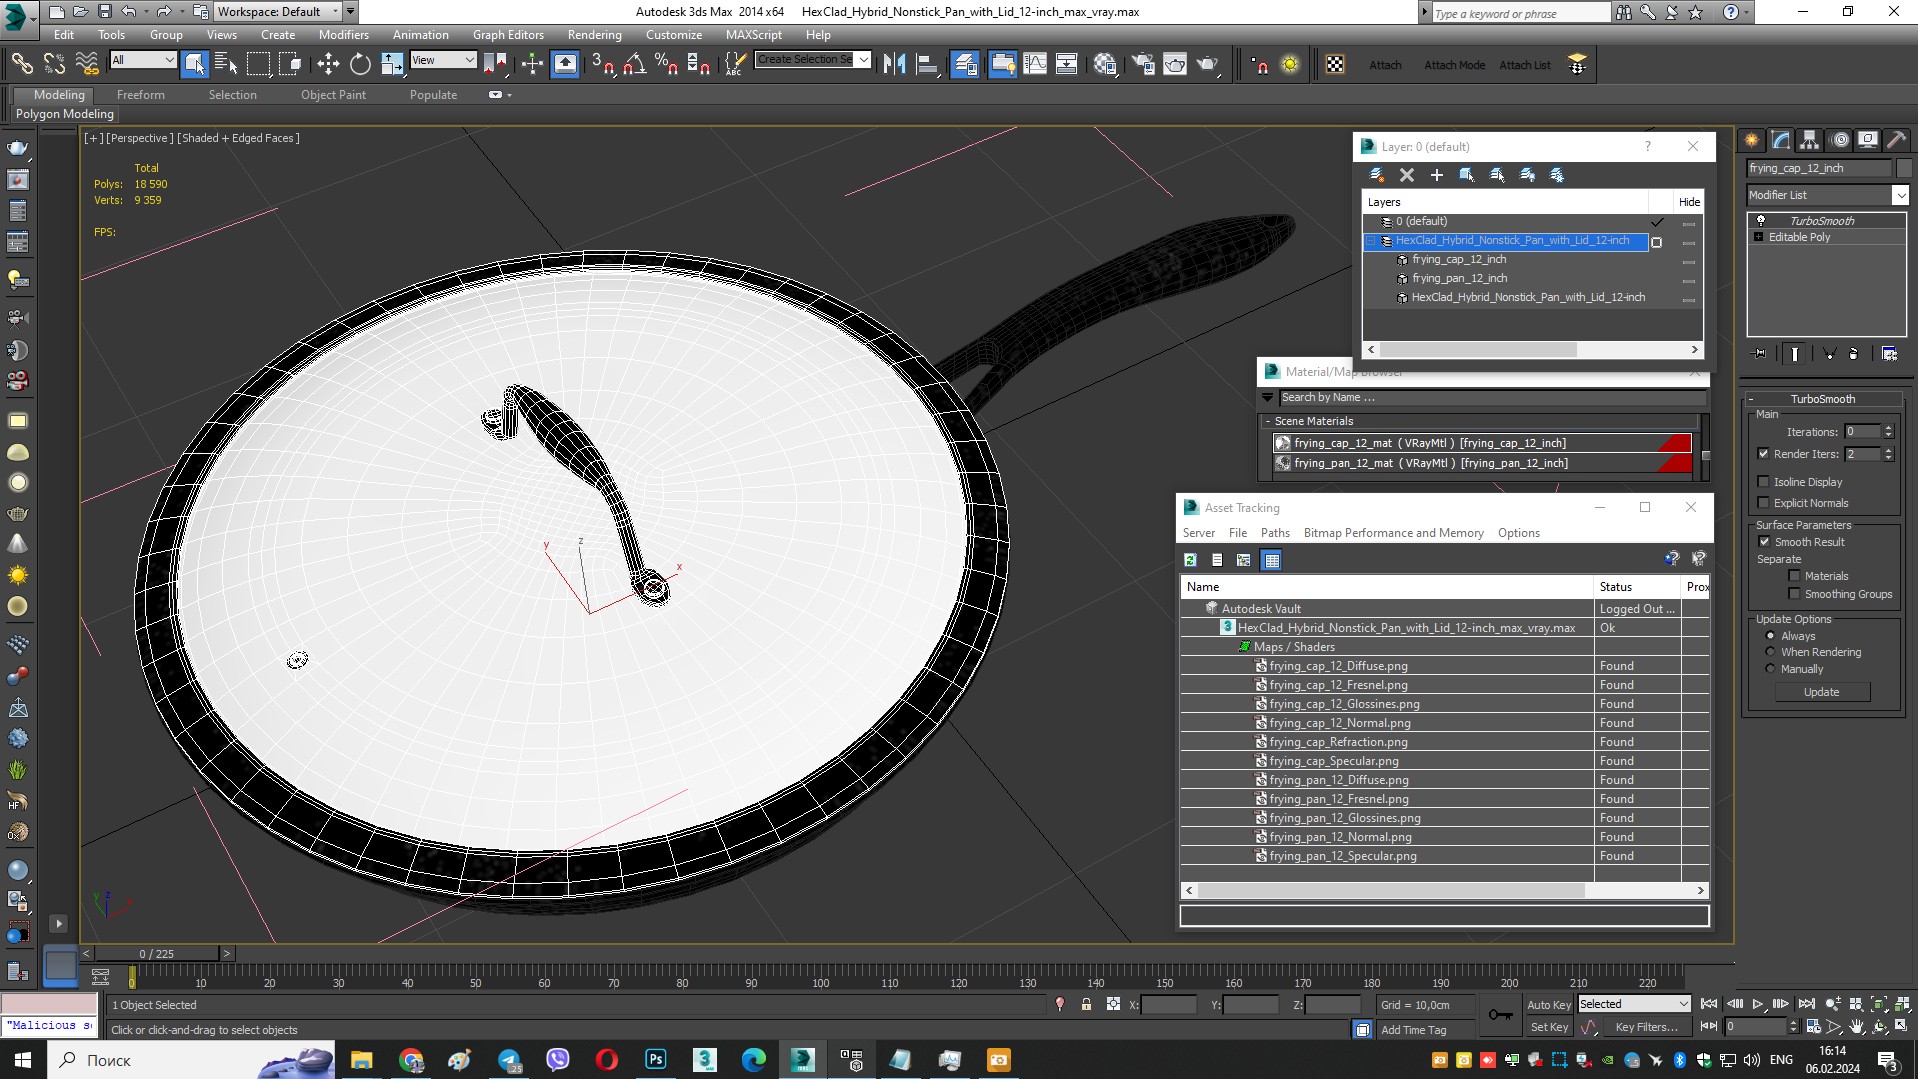Open the Material Editor icon
Screen dimensions: 1918x1079
[1105, 65]
